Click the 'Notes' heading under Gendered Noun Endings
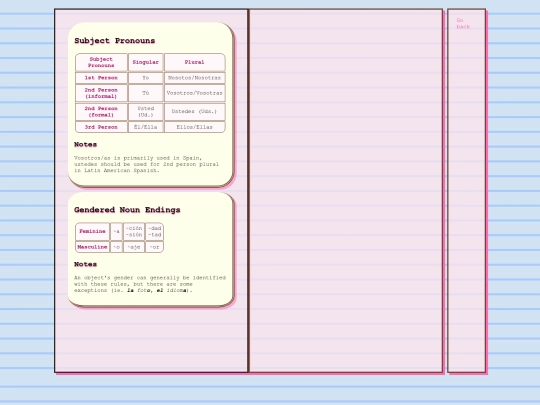 85,264
